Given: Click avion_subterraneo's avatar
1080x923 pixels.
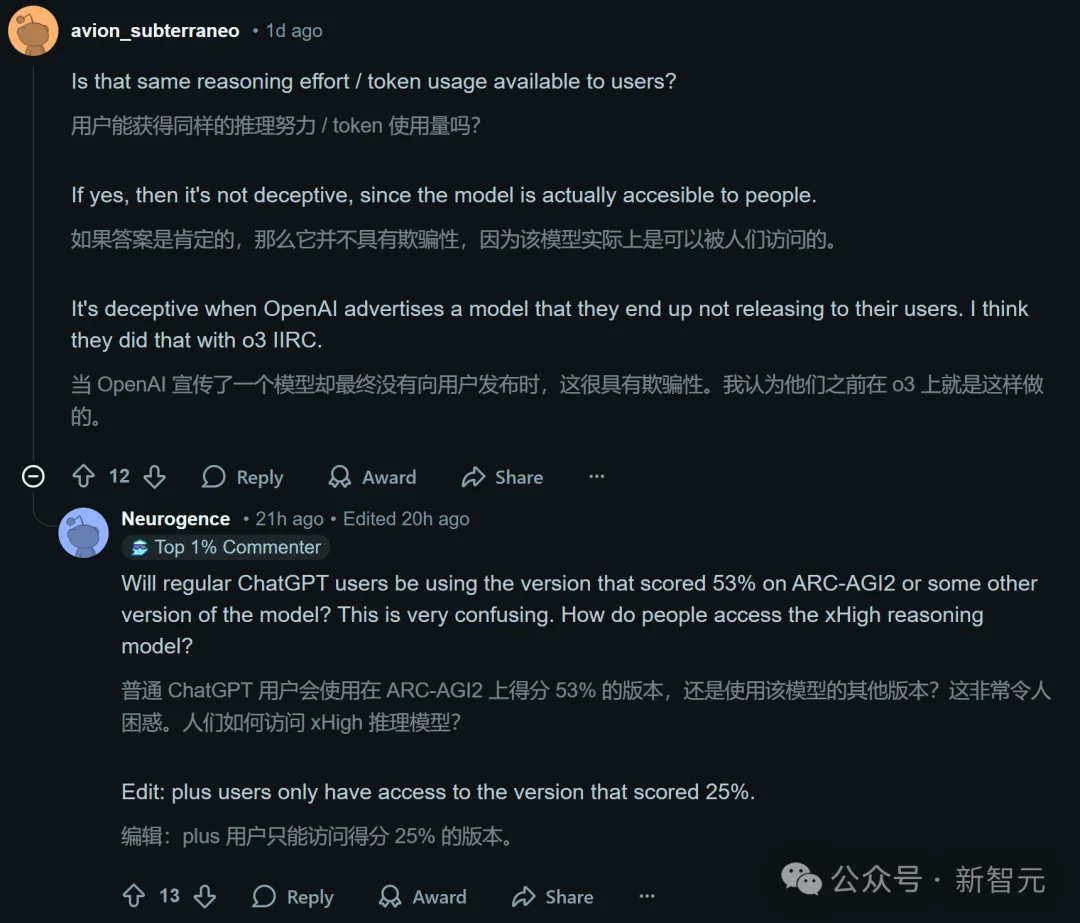Looking at the screenshot, I should pyautogui.click(x=33, y=30).
